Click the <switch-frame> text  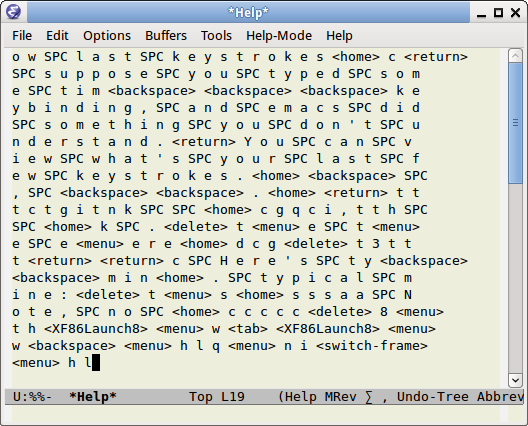[372, 346]
